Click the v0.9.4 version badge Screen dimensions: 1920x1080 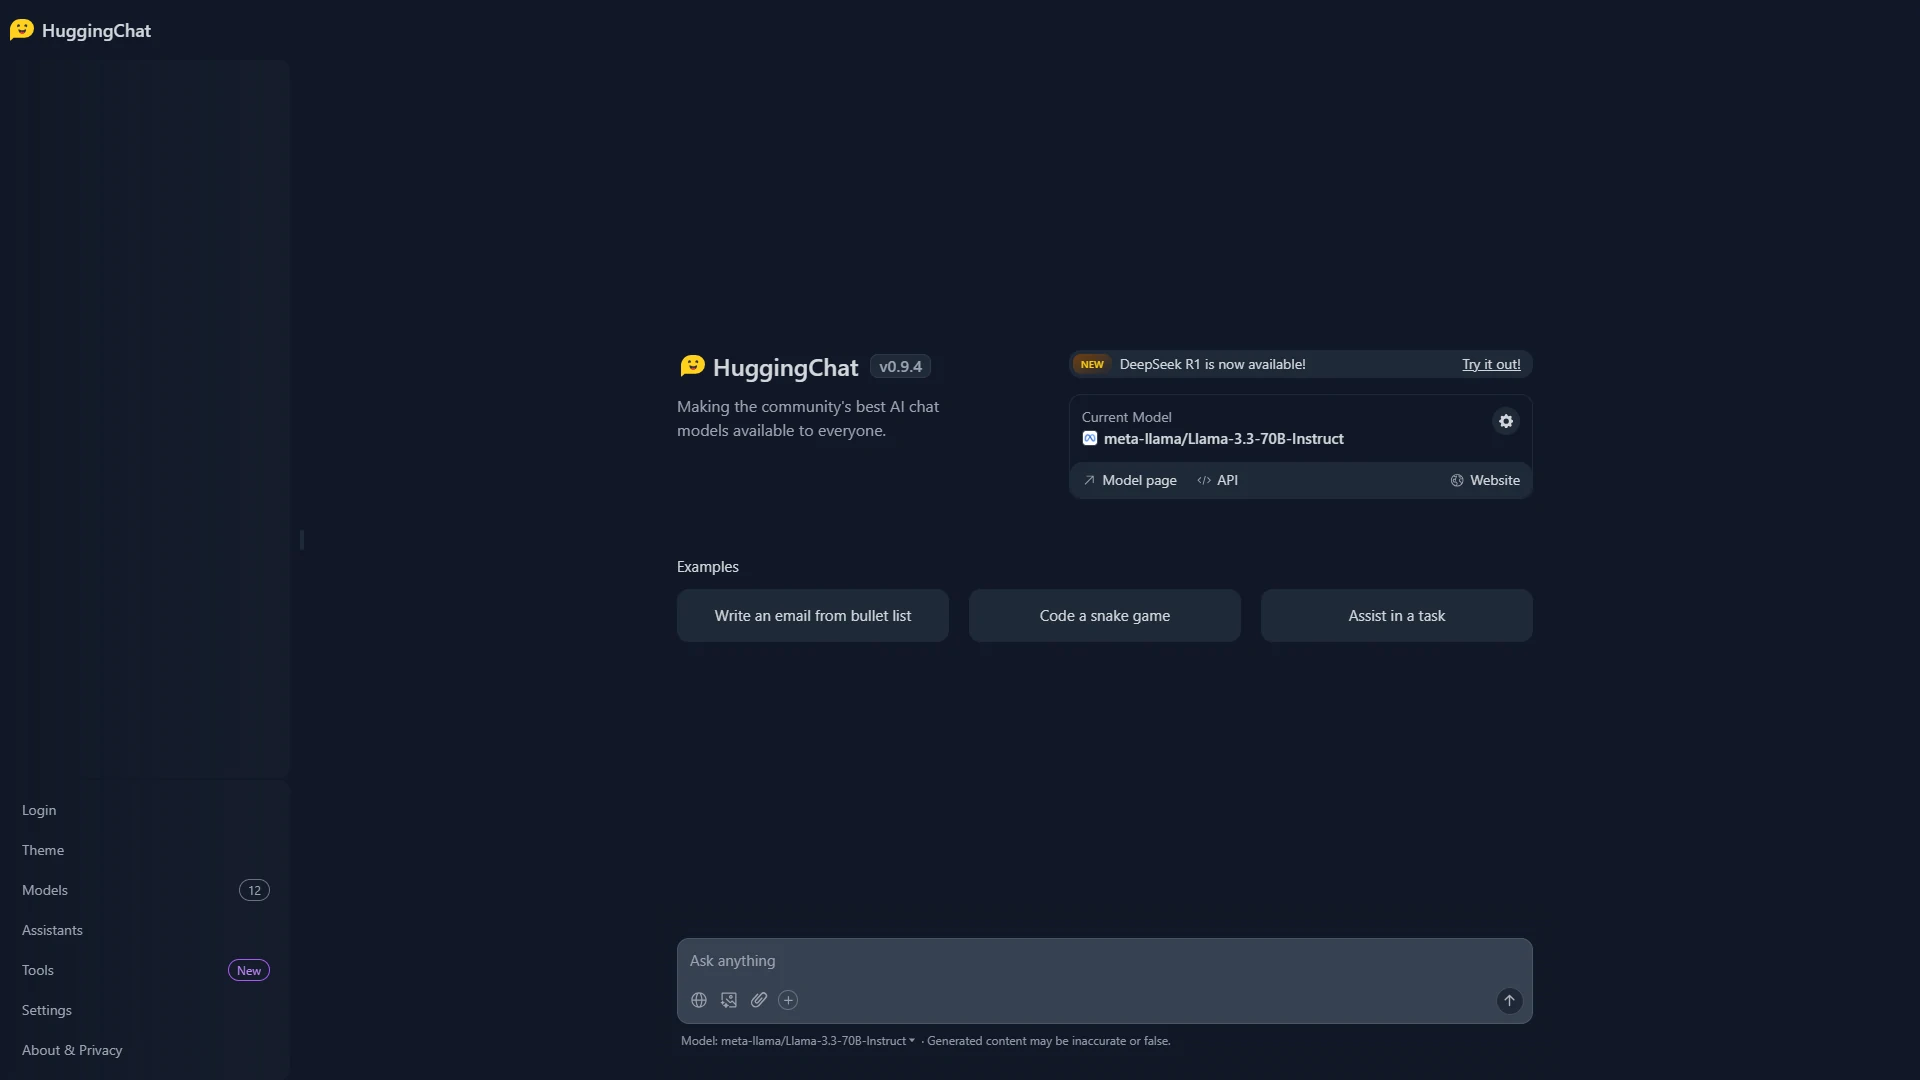pos(900,367)
